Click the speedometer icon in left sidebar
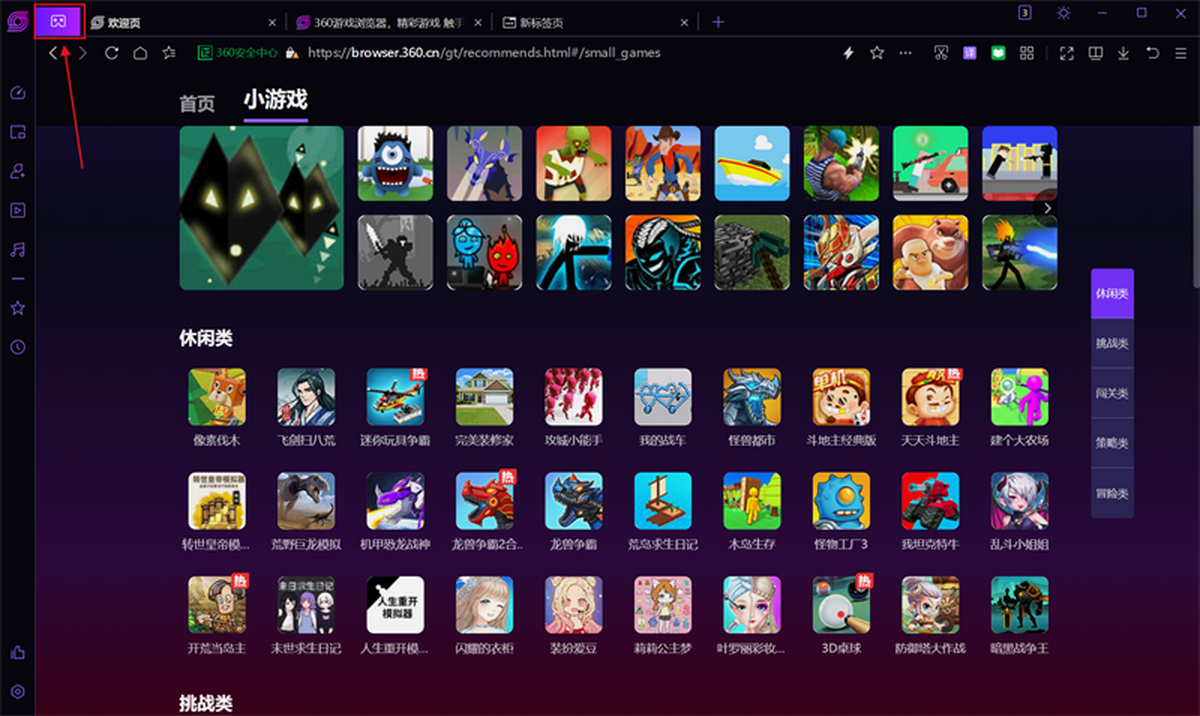This screenshot has width=1200, height=716. [x=17, y=93]
